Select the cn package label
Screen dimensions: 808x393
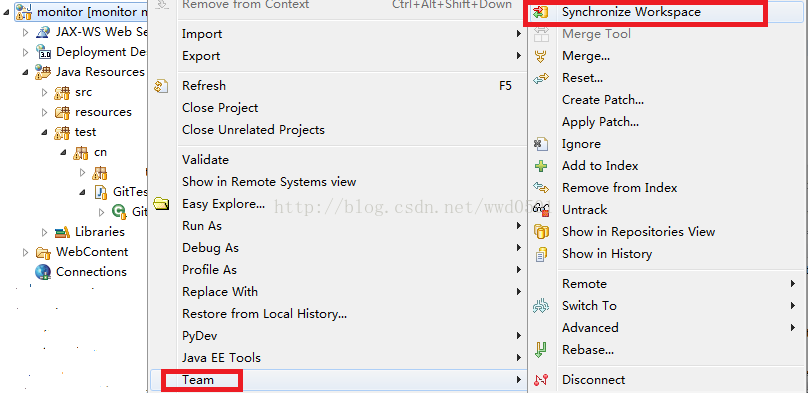pyautogui.click(x=100, y=152)
